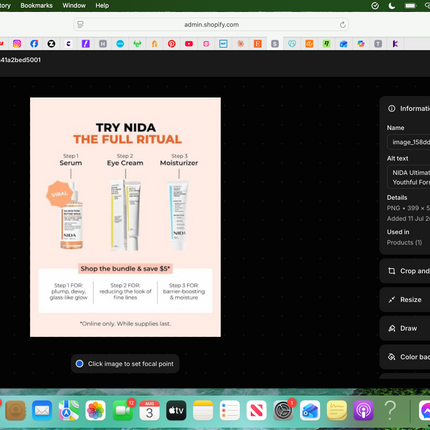
Task: Open the orange starburst pinned tab
Action: click(240, 44)
